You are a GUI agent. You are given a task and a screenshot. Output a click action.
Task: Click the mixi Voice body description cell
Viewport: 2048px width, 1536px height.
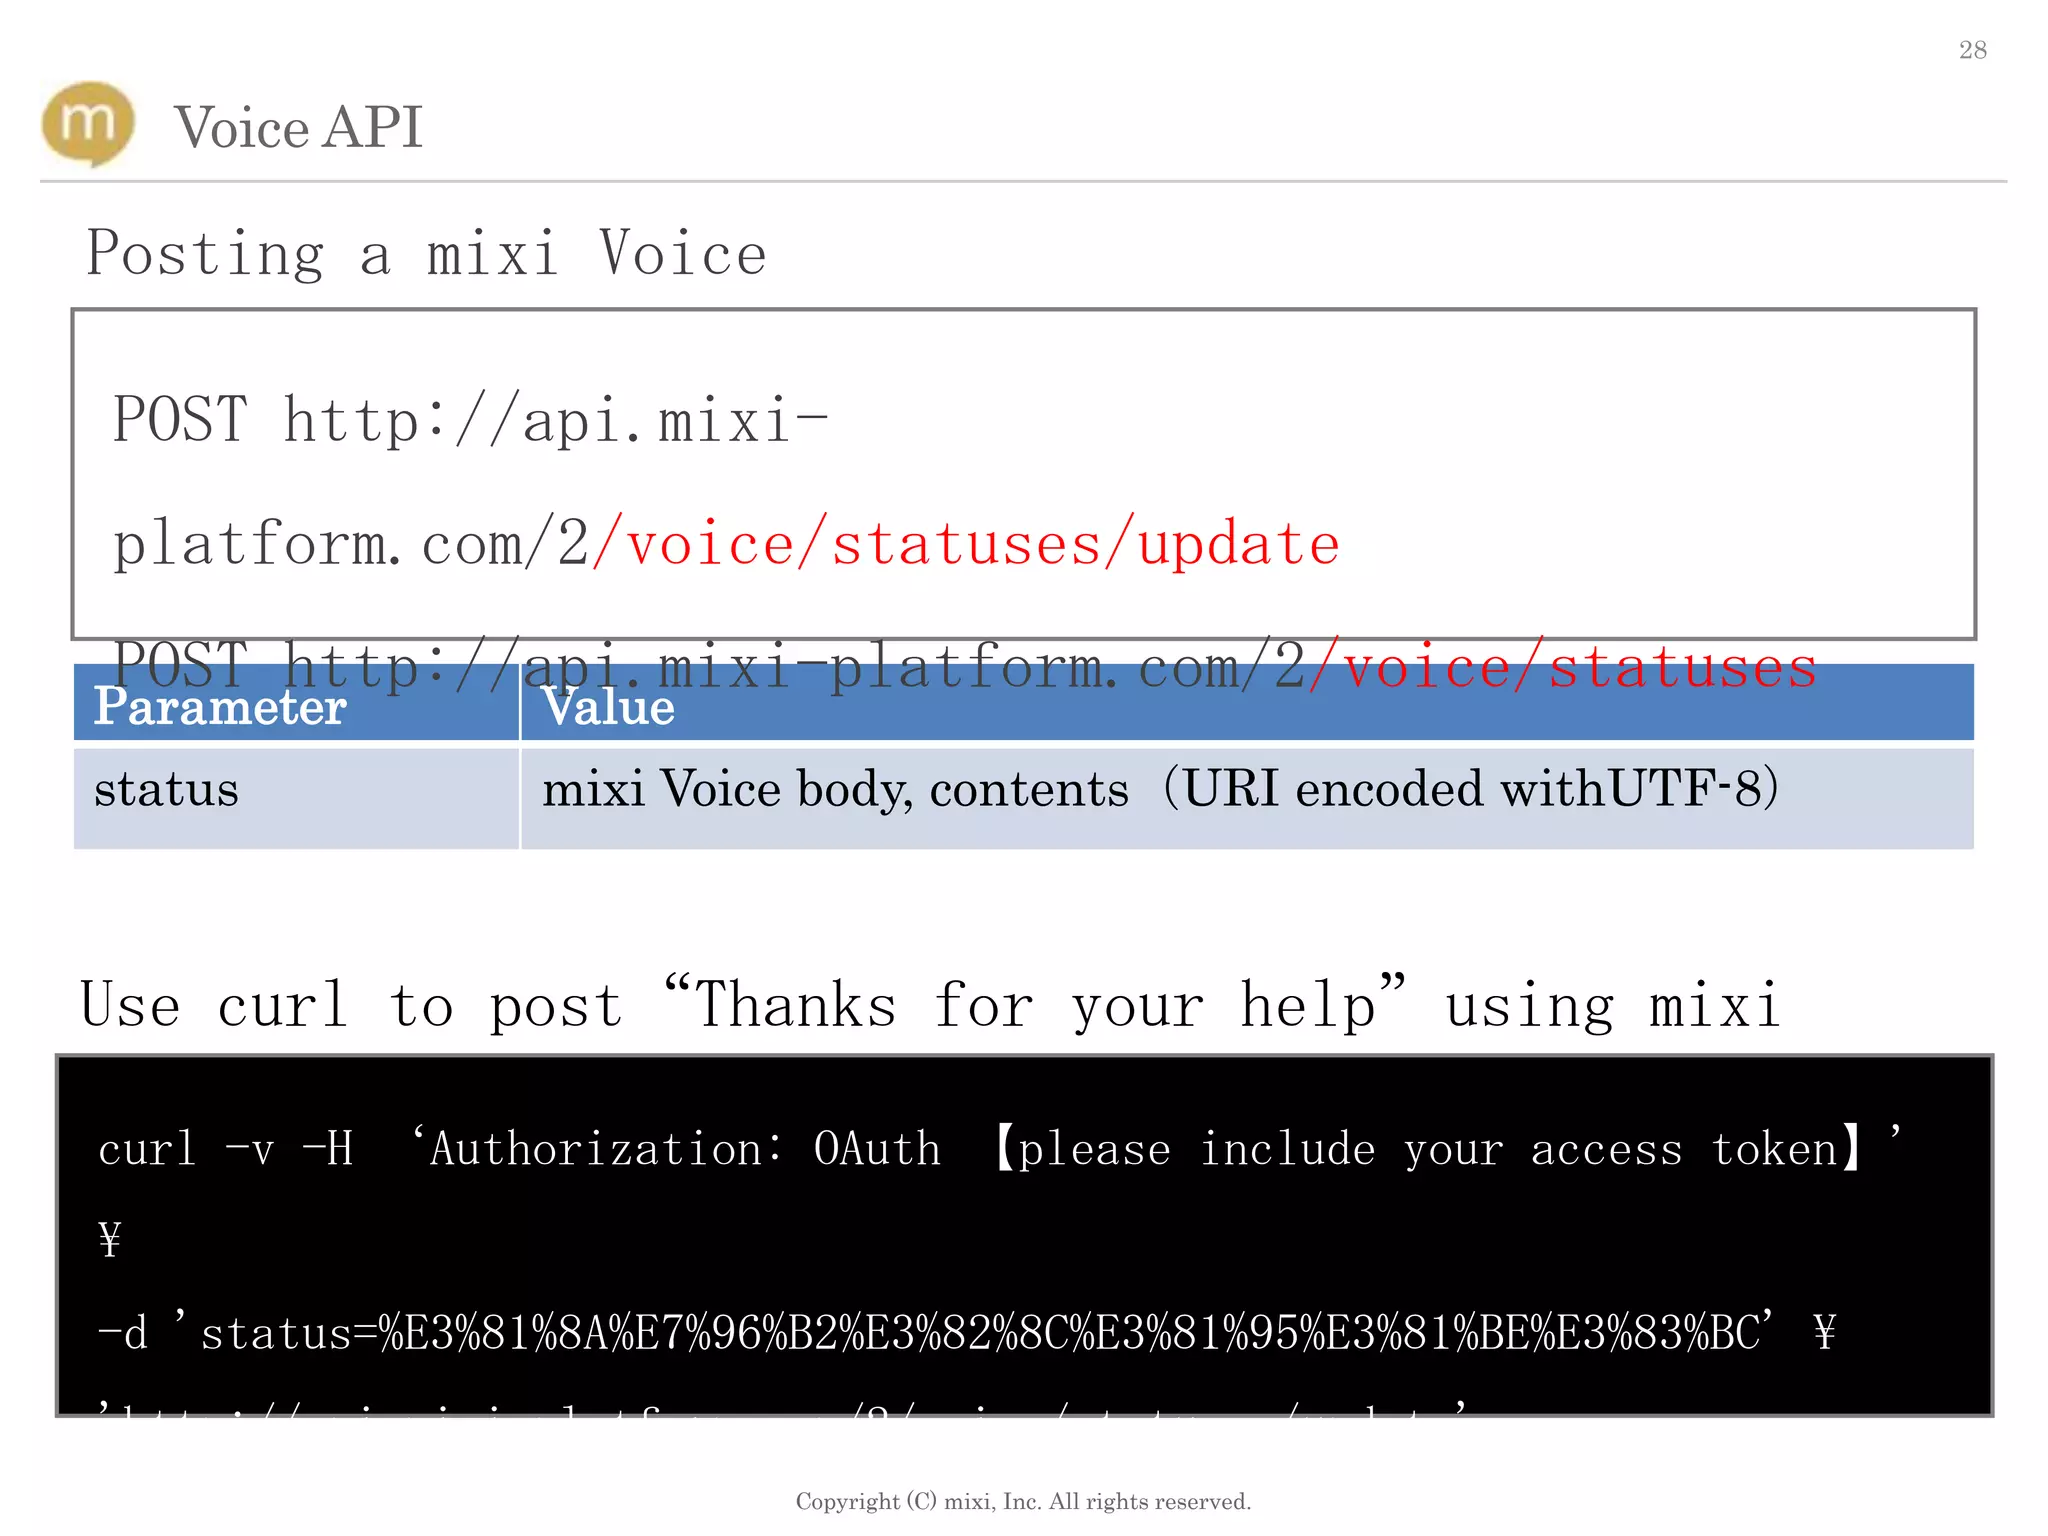[1160, 790]
